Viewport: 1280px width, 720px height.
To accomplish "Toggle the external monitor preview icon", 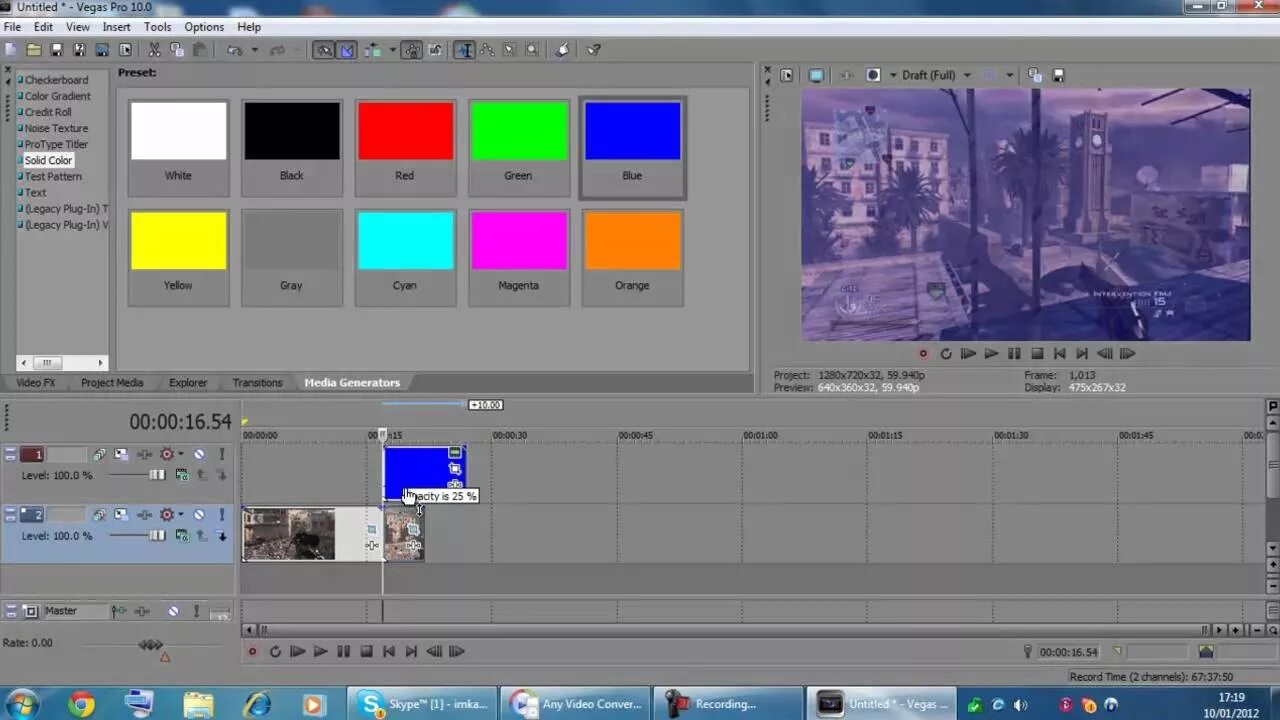I will click(x=816, y=75).
